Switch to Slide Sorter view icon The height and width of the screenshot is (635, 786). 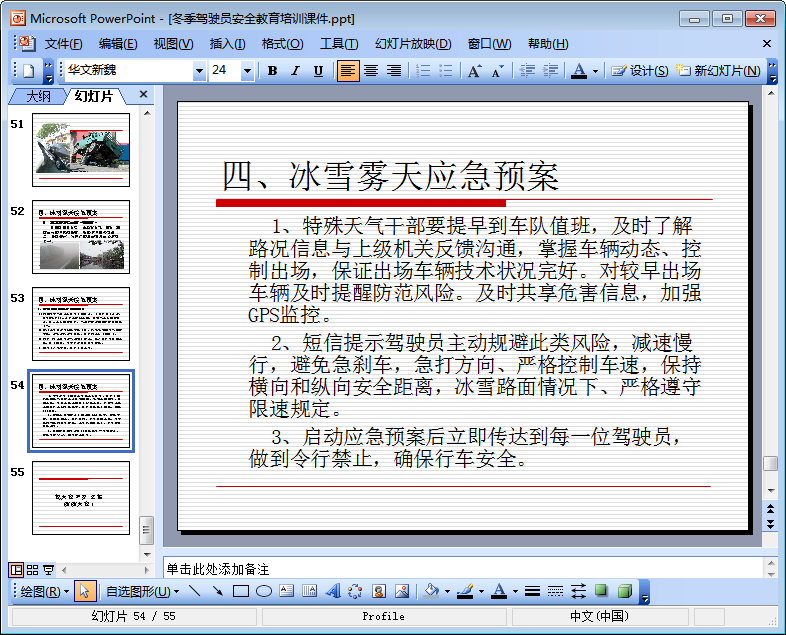pyautogui.click(x=33, y=570)
